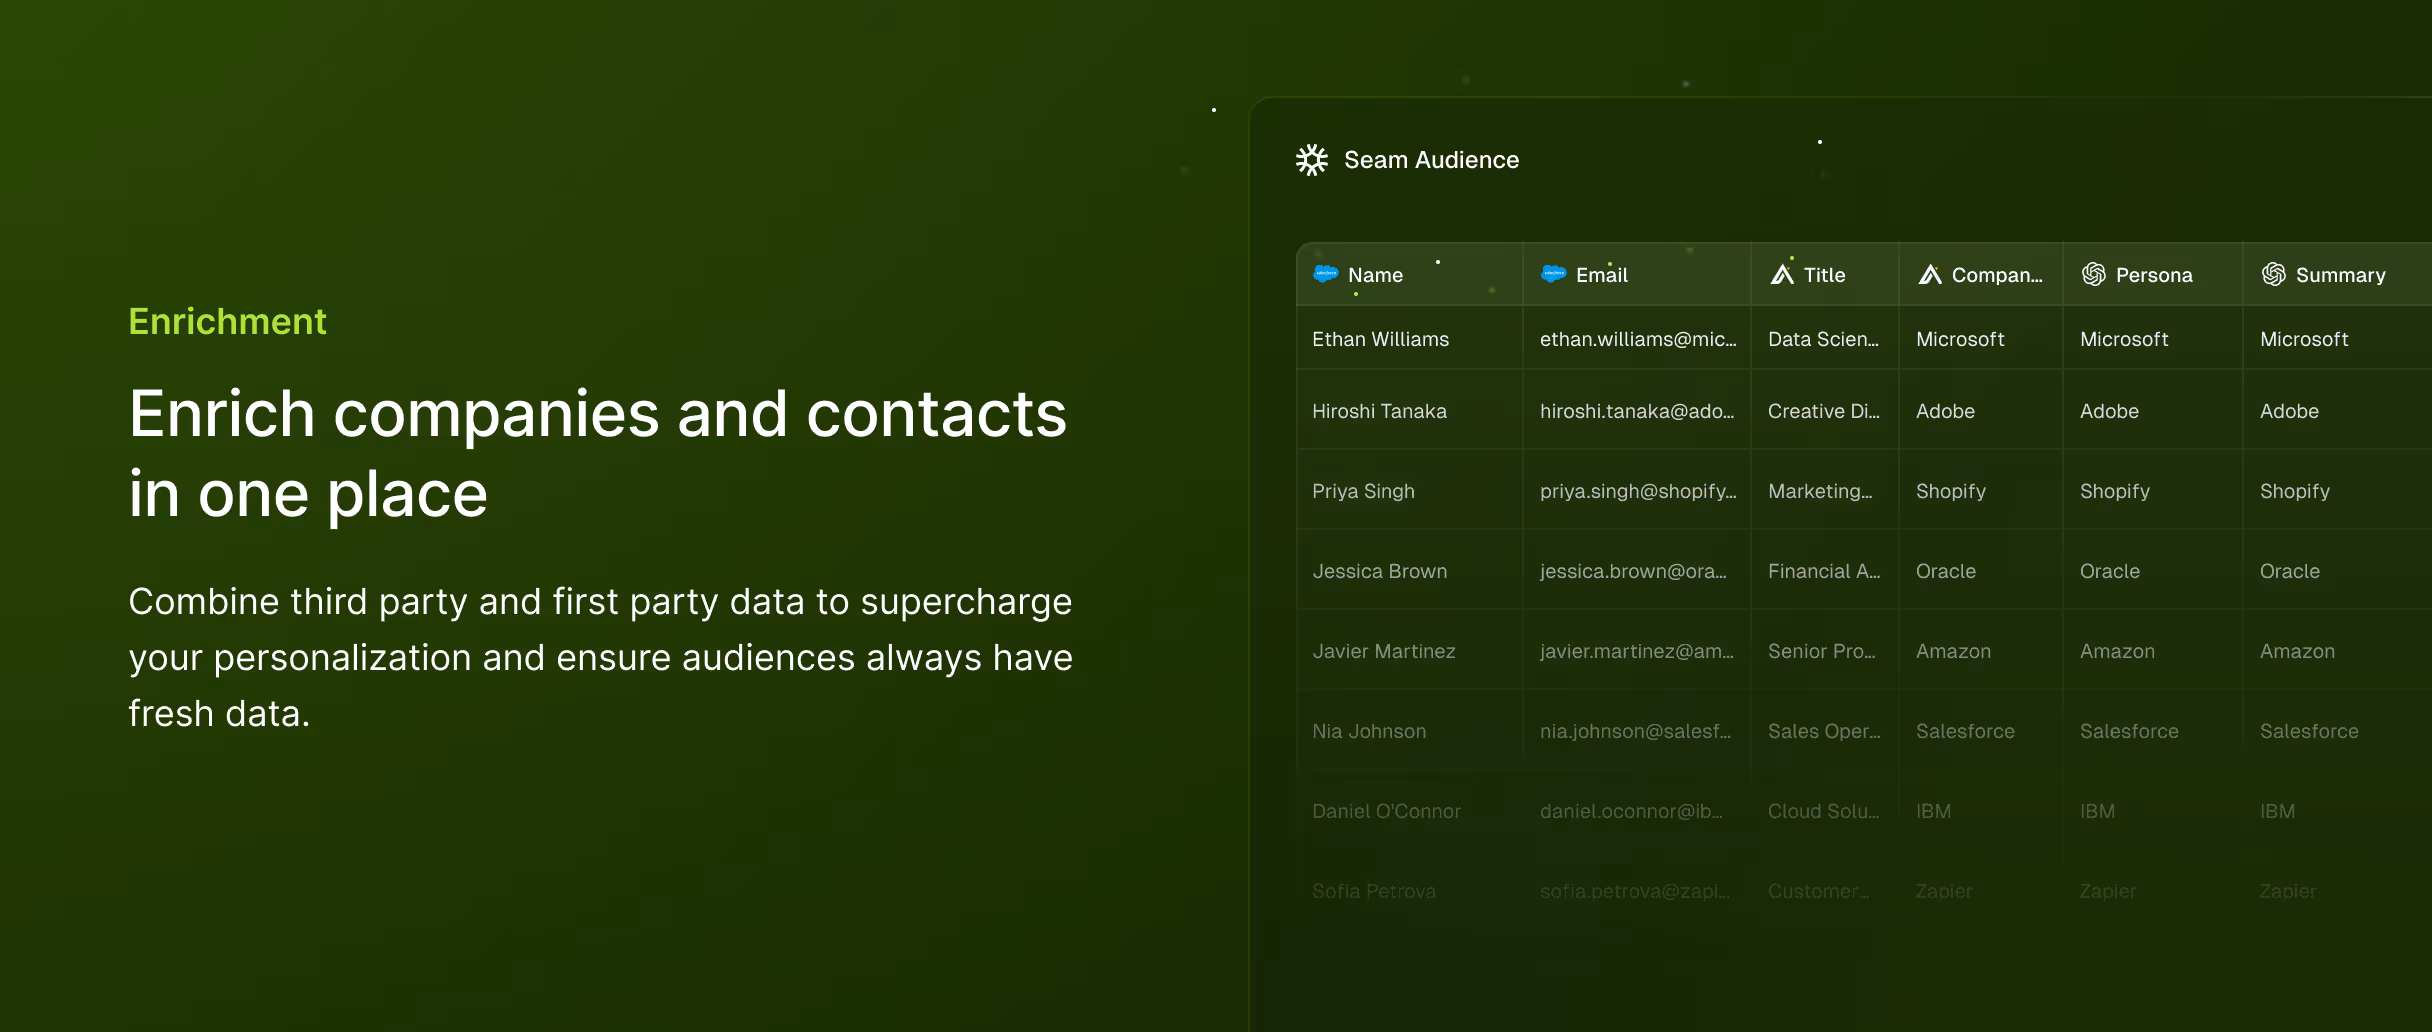Click the Name column header label
Screen dimensions: 2432x1032
click(x=1375, y=275)
